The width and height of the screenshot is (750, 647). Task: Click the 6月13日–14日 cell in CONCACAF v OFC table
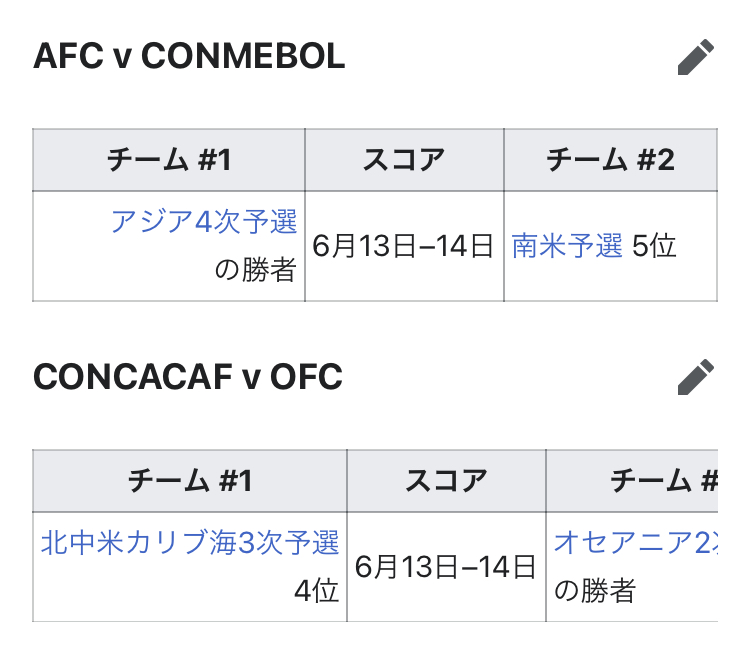(x=446, y=567)
